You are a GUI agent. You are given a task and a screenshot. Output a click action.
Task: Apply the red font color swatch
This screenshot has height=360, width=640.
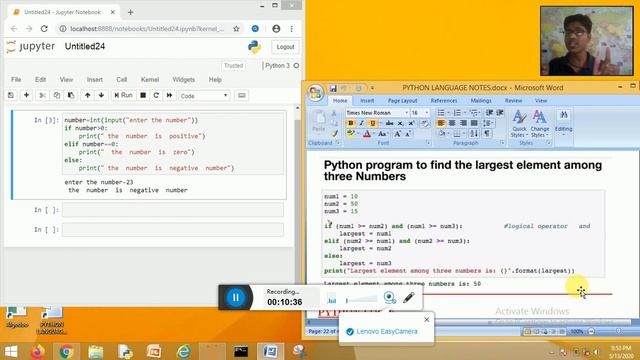(367, 134)
